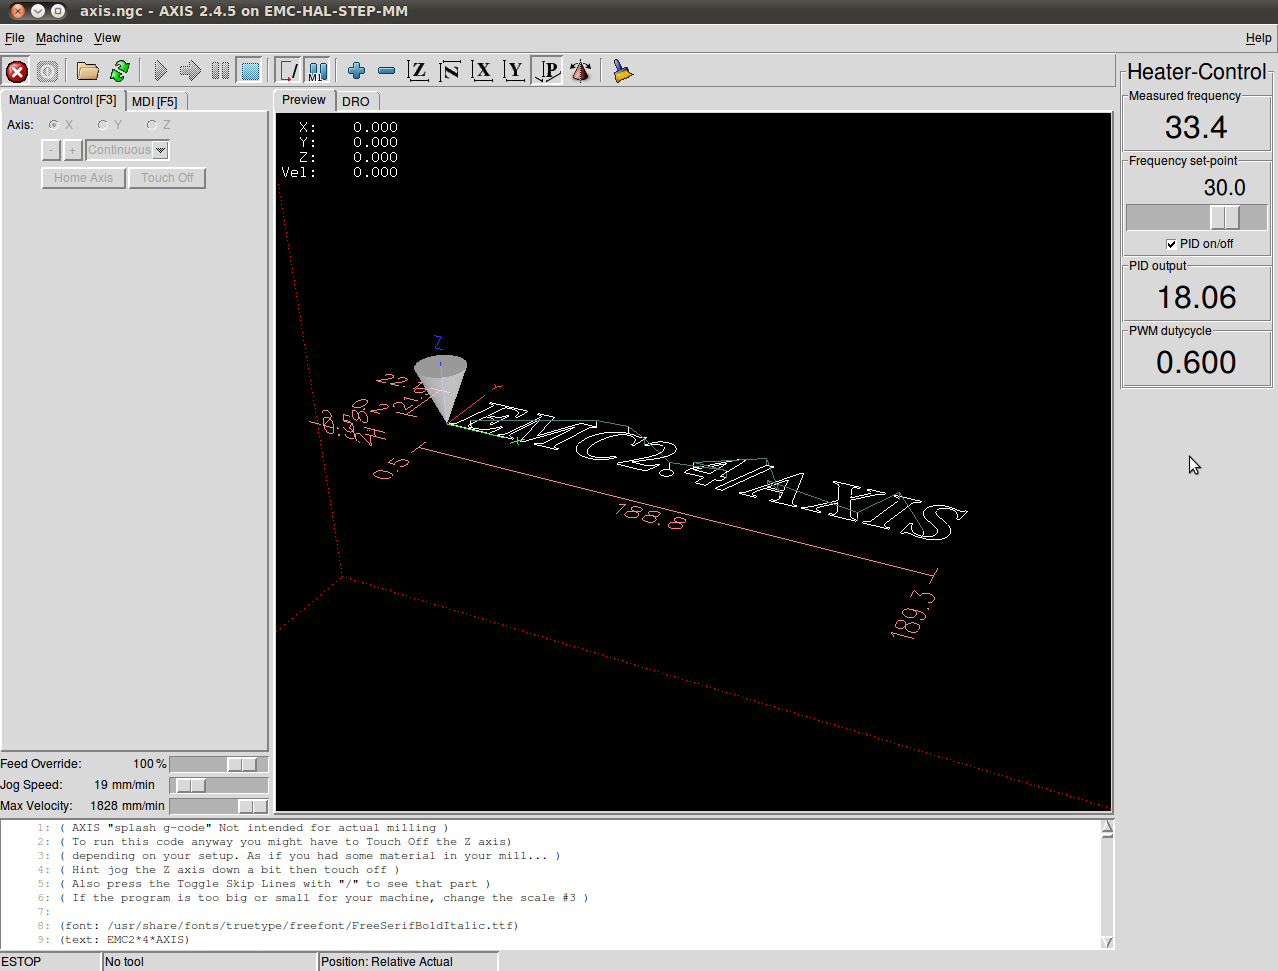Stop the running program
The height and width of the screenshot is (971, 1278).
pyautogui.click(x=250, y=71)
